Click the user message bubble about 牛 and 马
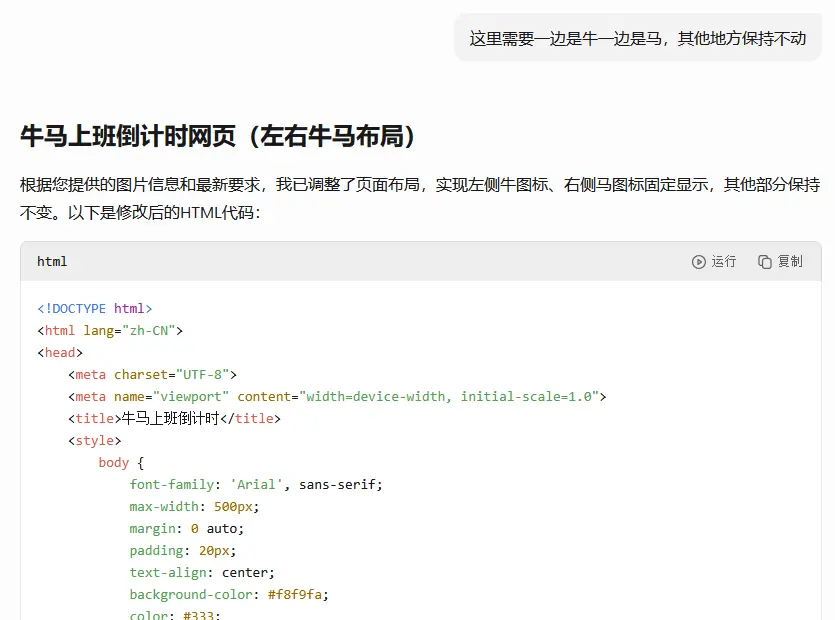Screen dimensions: 835x620 637,38
